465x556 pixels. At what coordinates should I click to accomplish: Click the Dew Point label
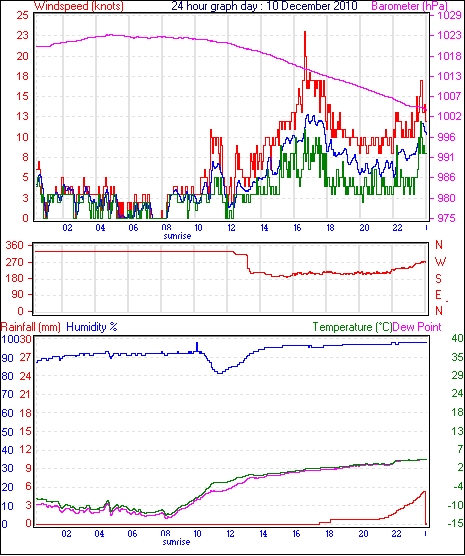point(417,327)
